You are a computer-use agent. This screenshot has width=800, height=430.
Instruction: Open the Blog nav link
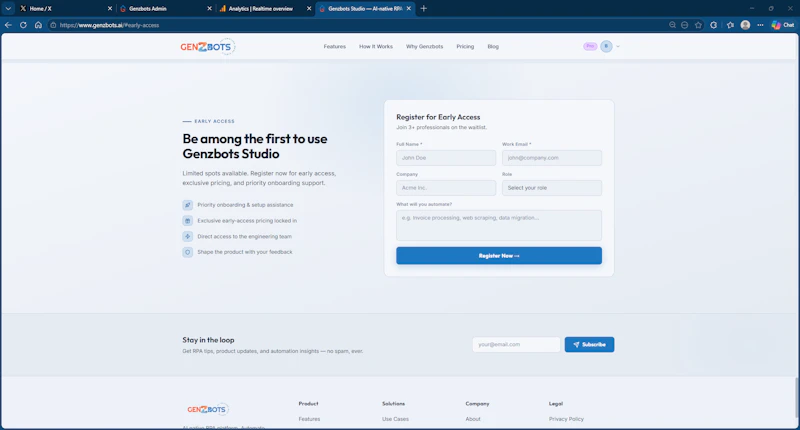click(493, 46)
